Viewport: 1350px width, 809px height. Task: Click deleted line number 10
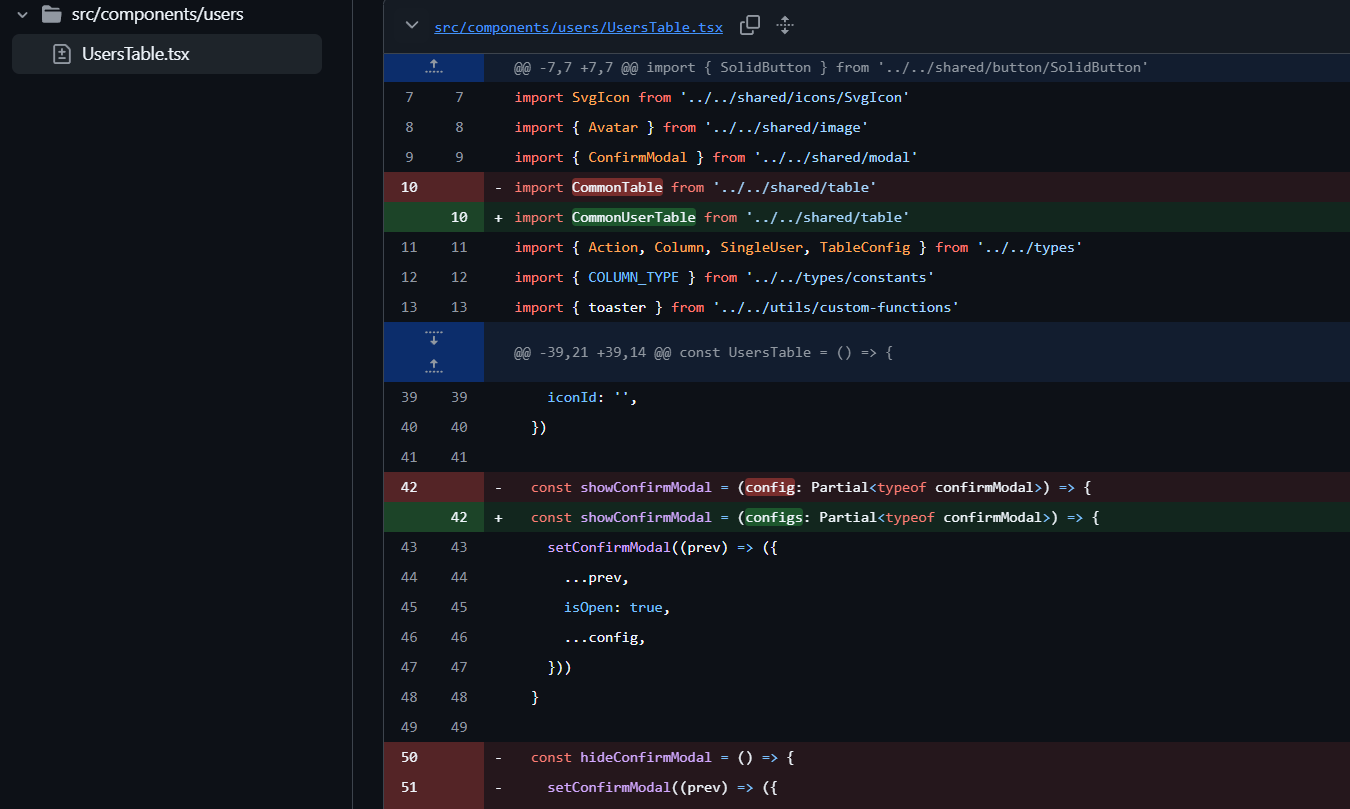click(409, 187)
